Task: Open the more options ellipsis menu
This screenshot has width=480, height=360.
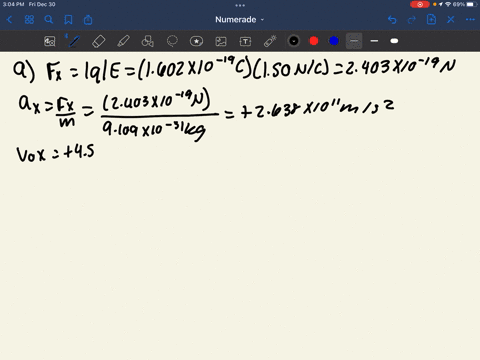Action: pyautogui.click(x=470, y=20)
